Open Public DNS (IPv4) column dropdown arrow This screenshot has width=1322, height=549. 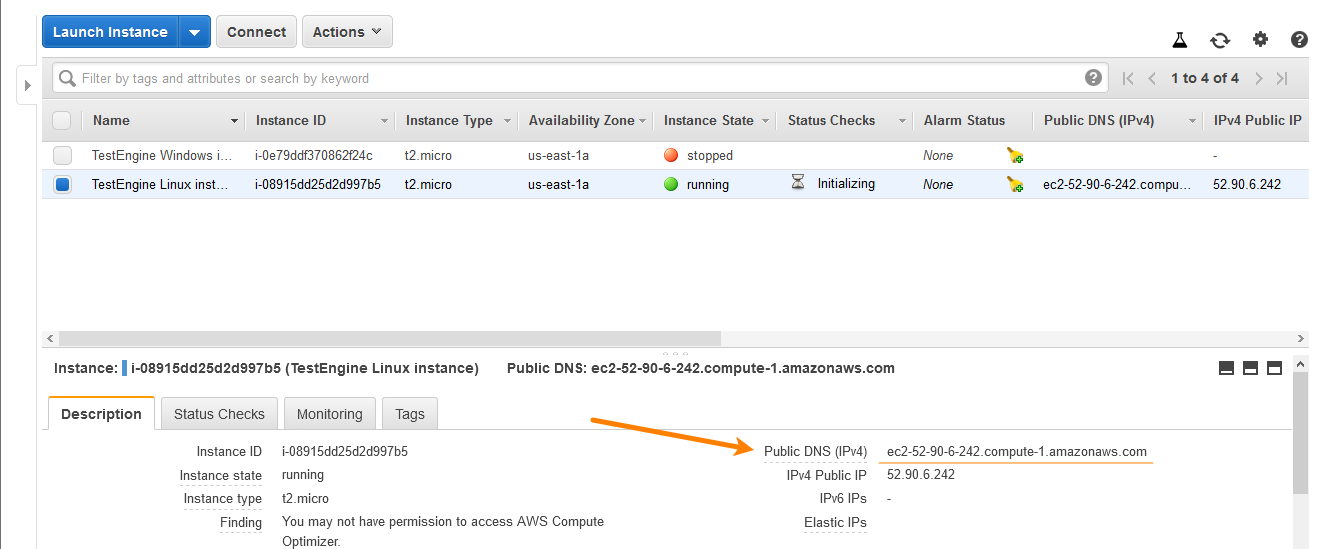(x=1192, y=121)
